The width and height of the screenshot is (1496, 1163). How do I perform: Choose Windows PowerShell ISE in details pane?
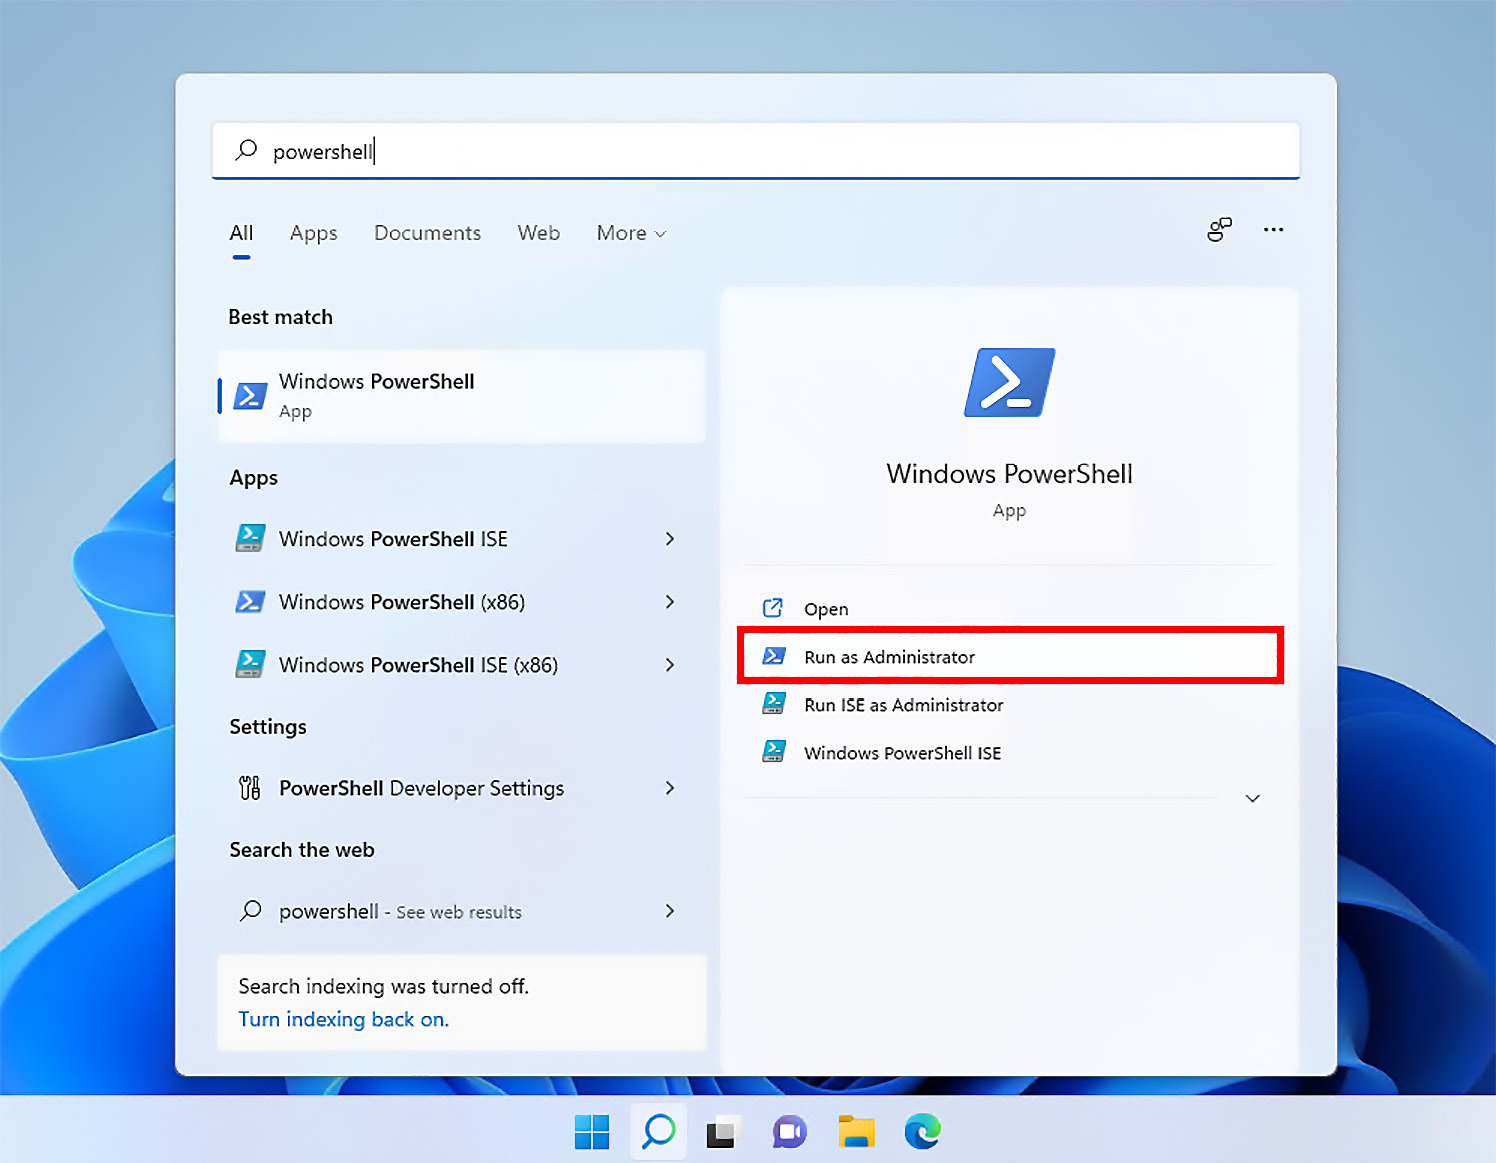[1010, 752]
